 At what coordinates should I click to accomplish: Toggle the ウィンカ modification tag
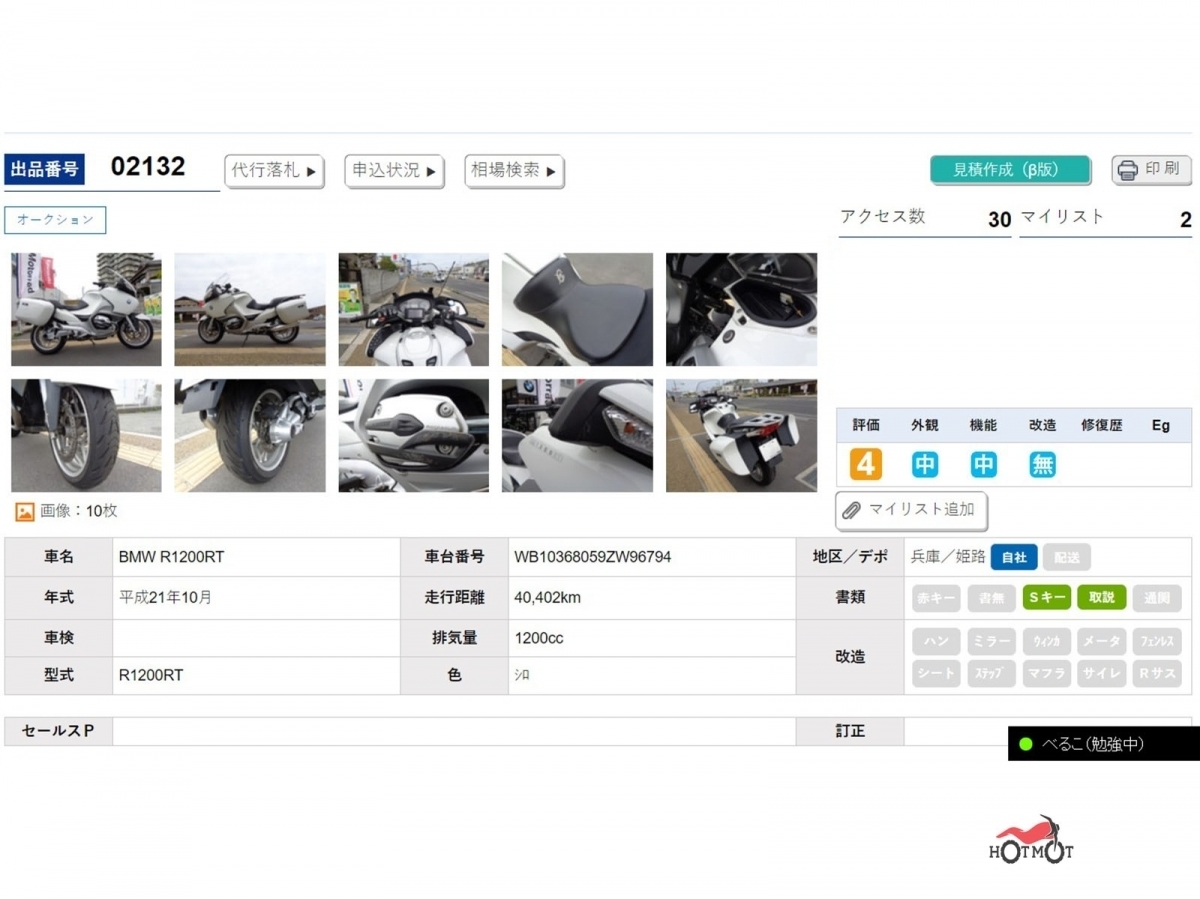1047,642
